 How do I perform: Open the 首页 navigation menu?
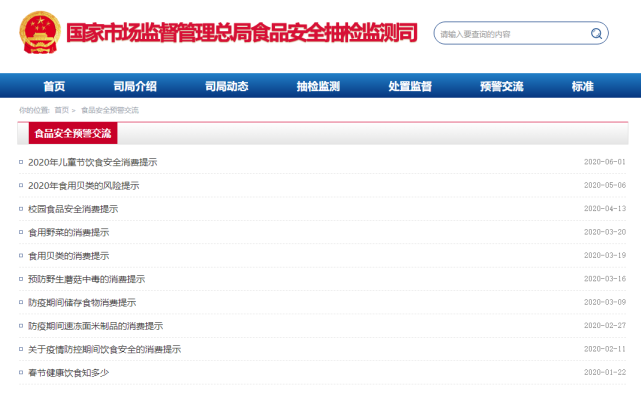click(x=54, y=86)
